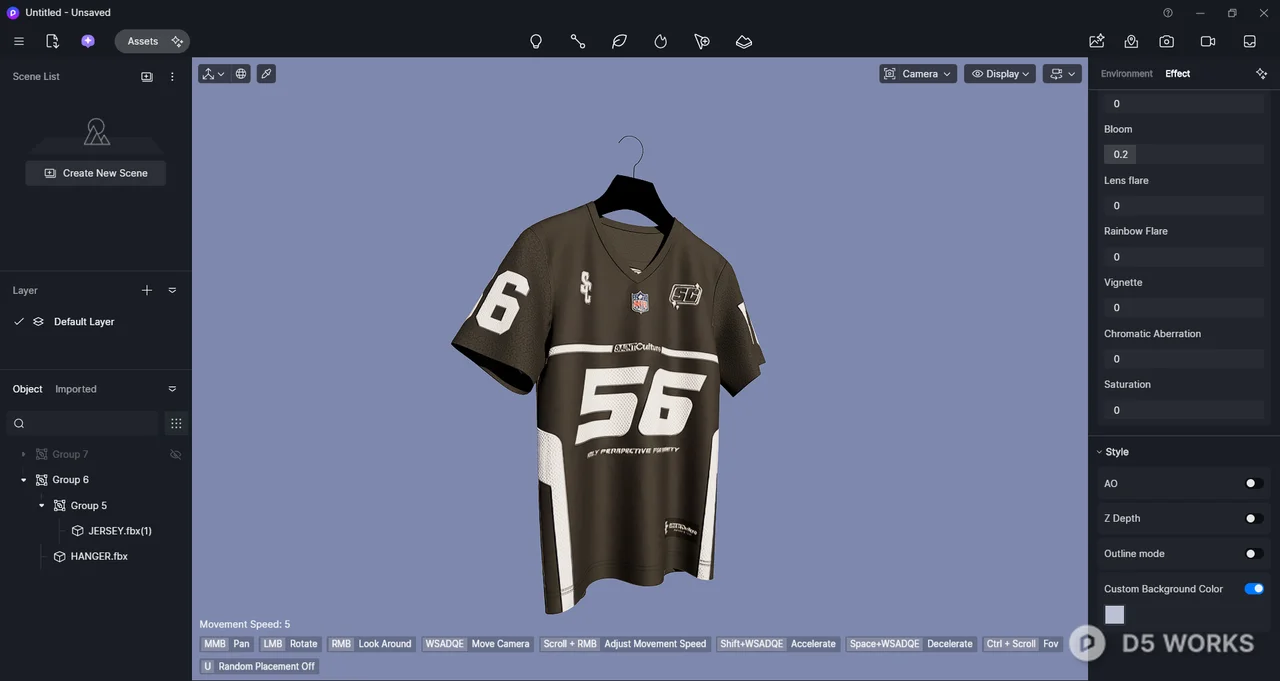The image size is (1280, 681).
Task: Collapse the Group 6 tree node
Action: (23, 480)
